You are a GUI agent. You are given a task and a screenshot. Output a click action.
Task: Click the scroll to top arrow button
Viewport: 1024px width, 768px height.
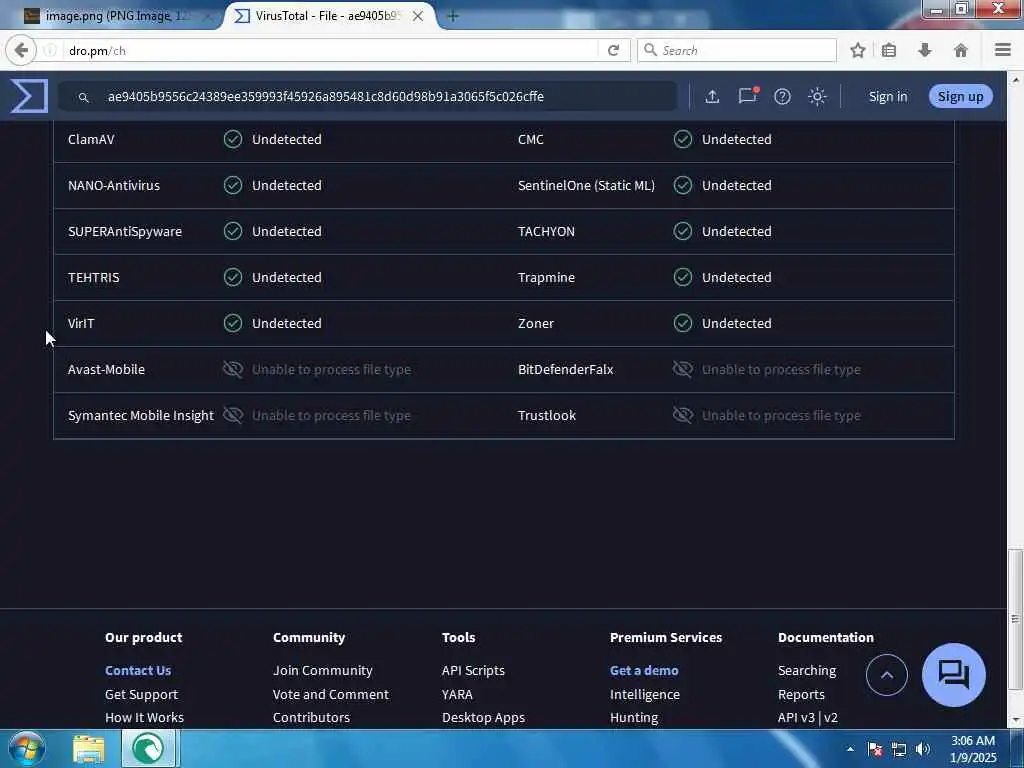click(x=886, y=675)
